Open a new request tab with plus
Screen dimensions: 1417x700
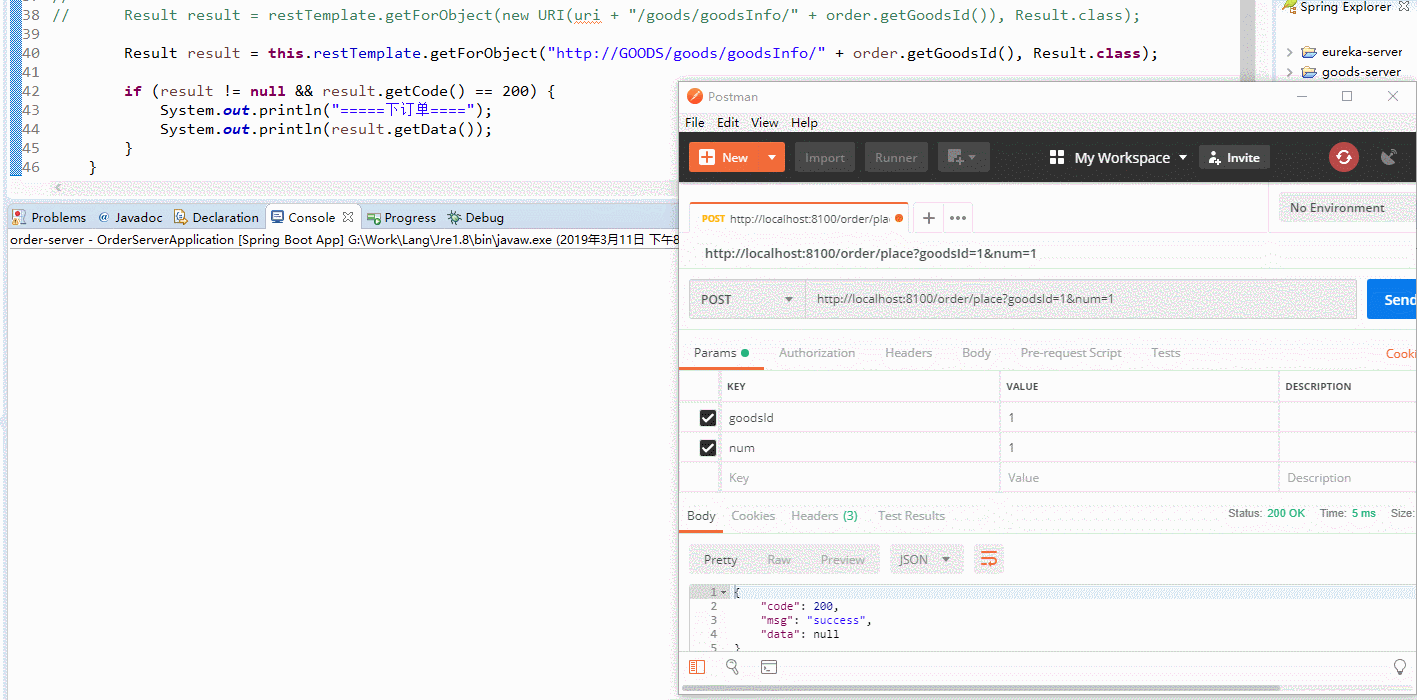tap(928, 218)
